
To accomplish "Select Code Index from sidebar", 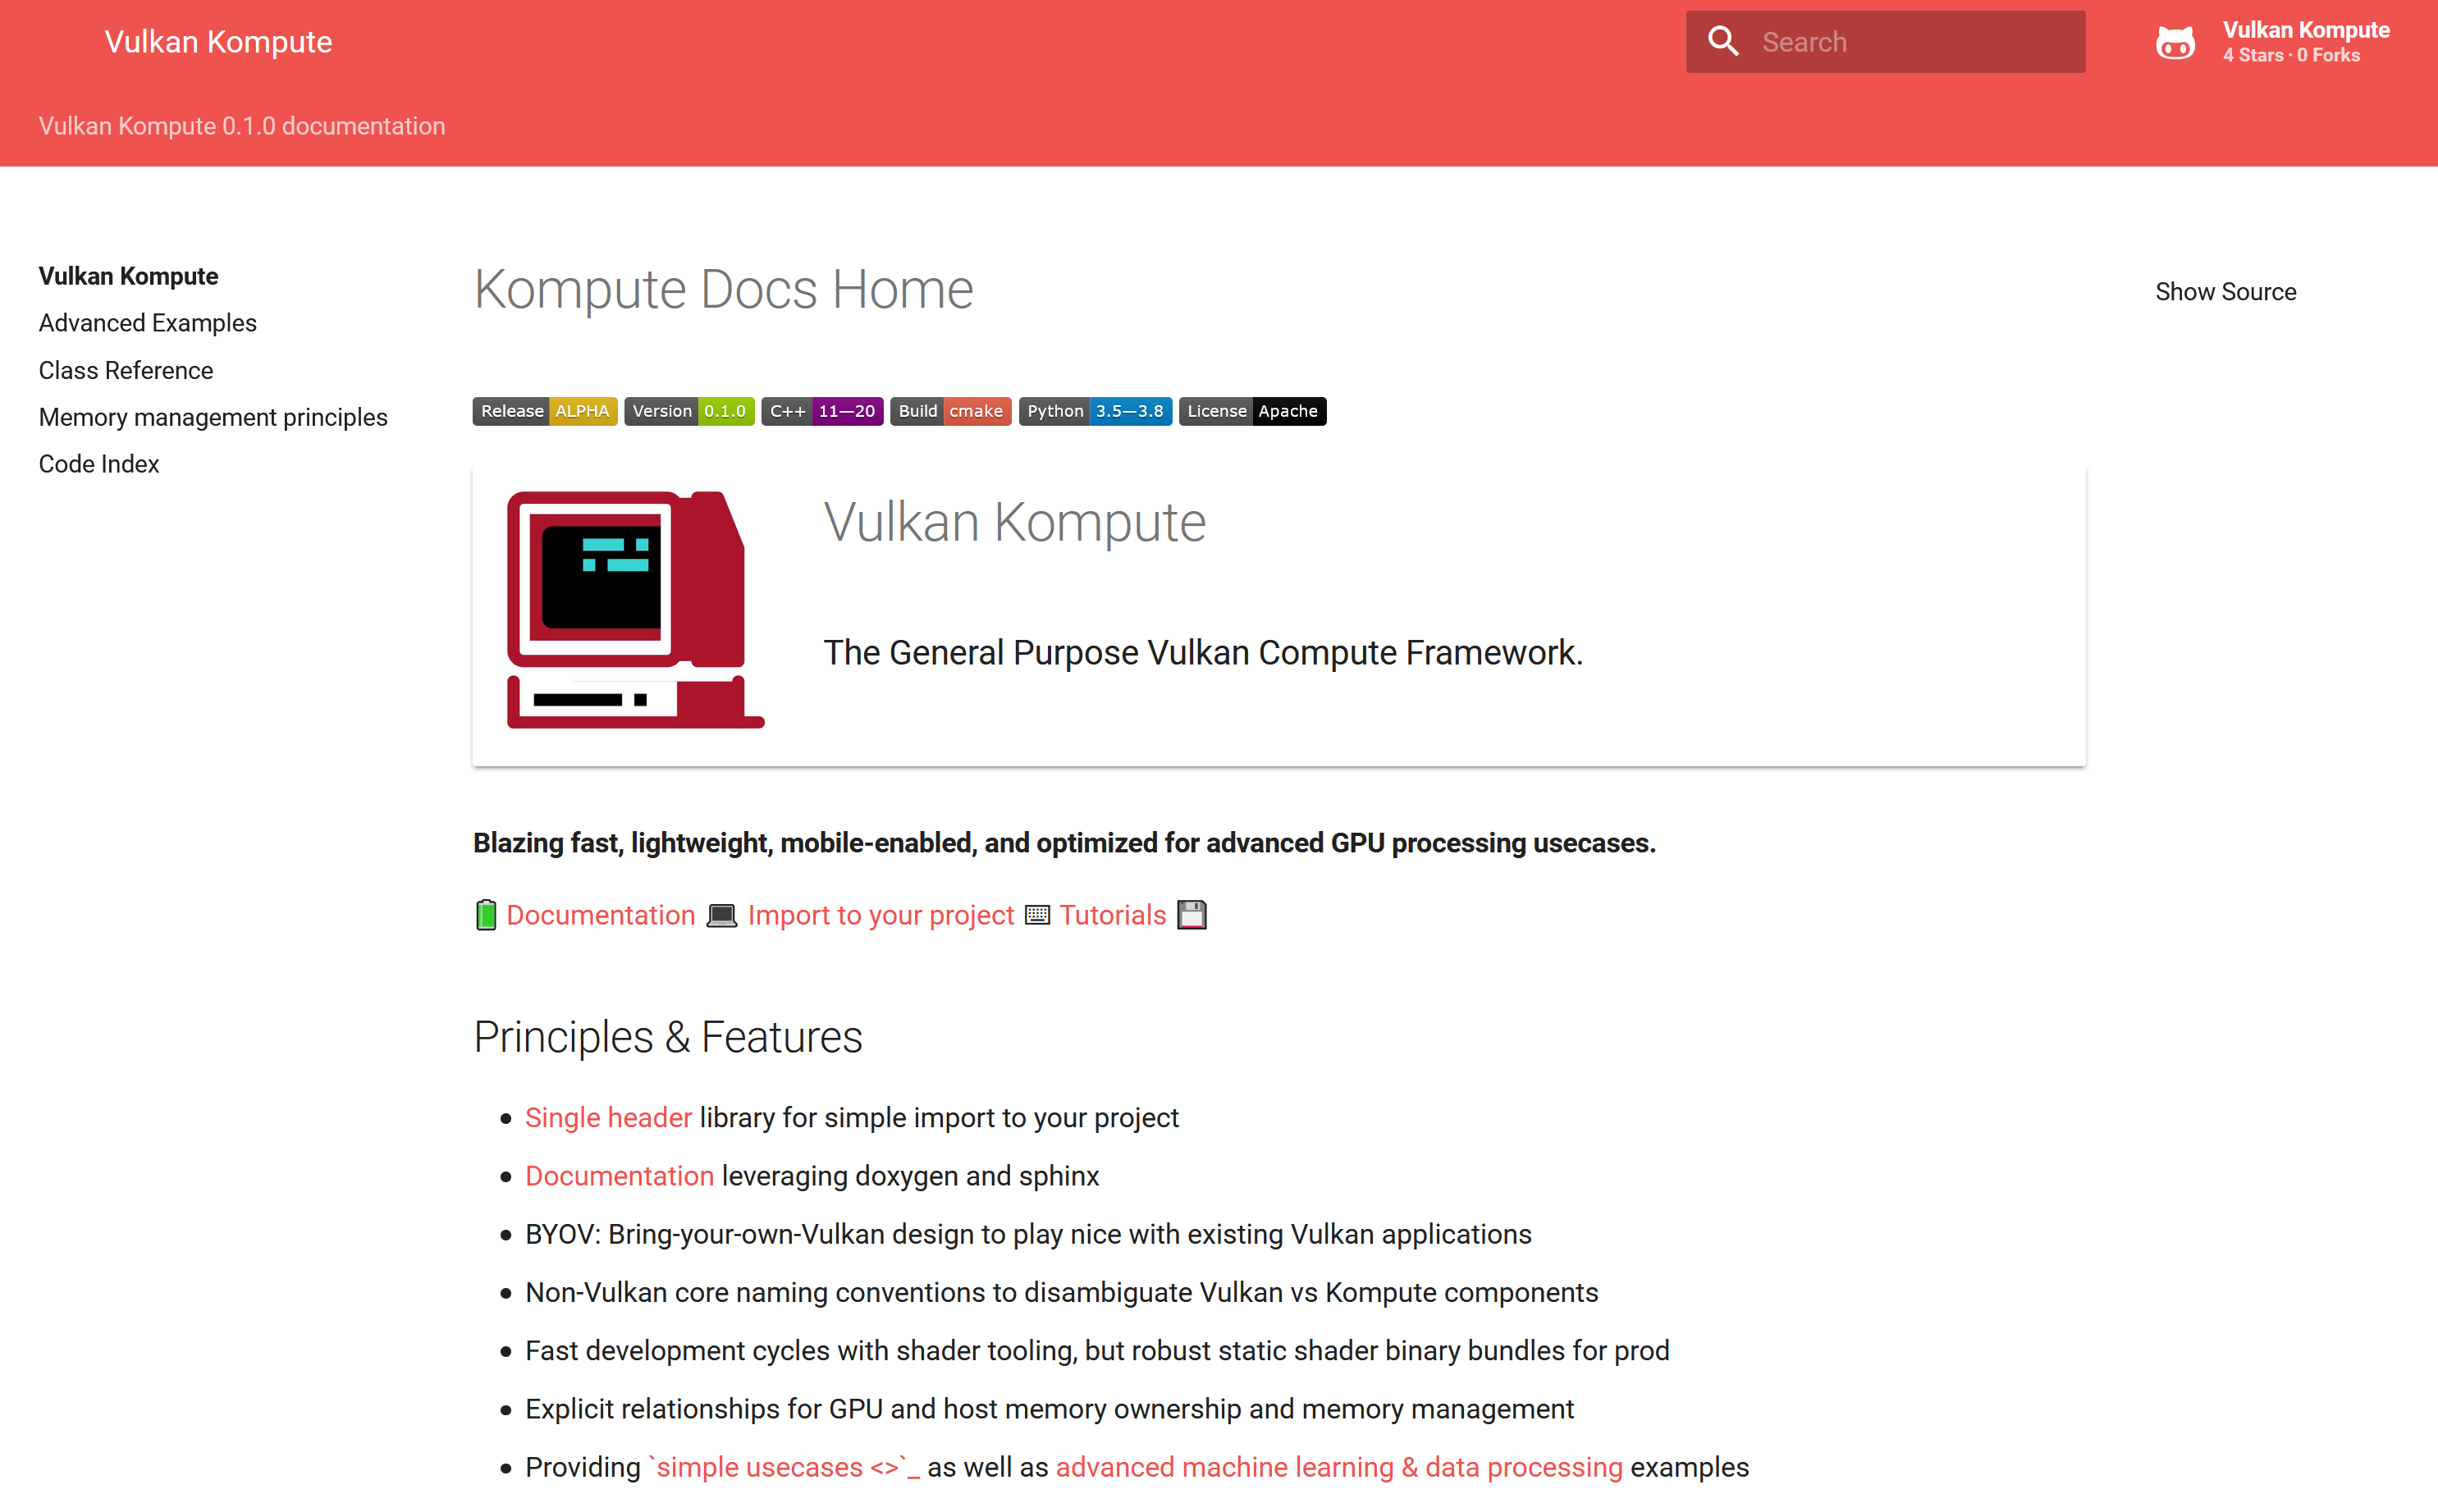I will pyautogui.click(x=99, y=464).
